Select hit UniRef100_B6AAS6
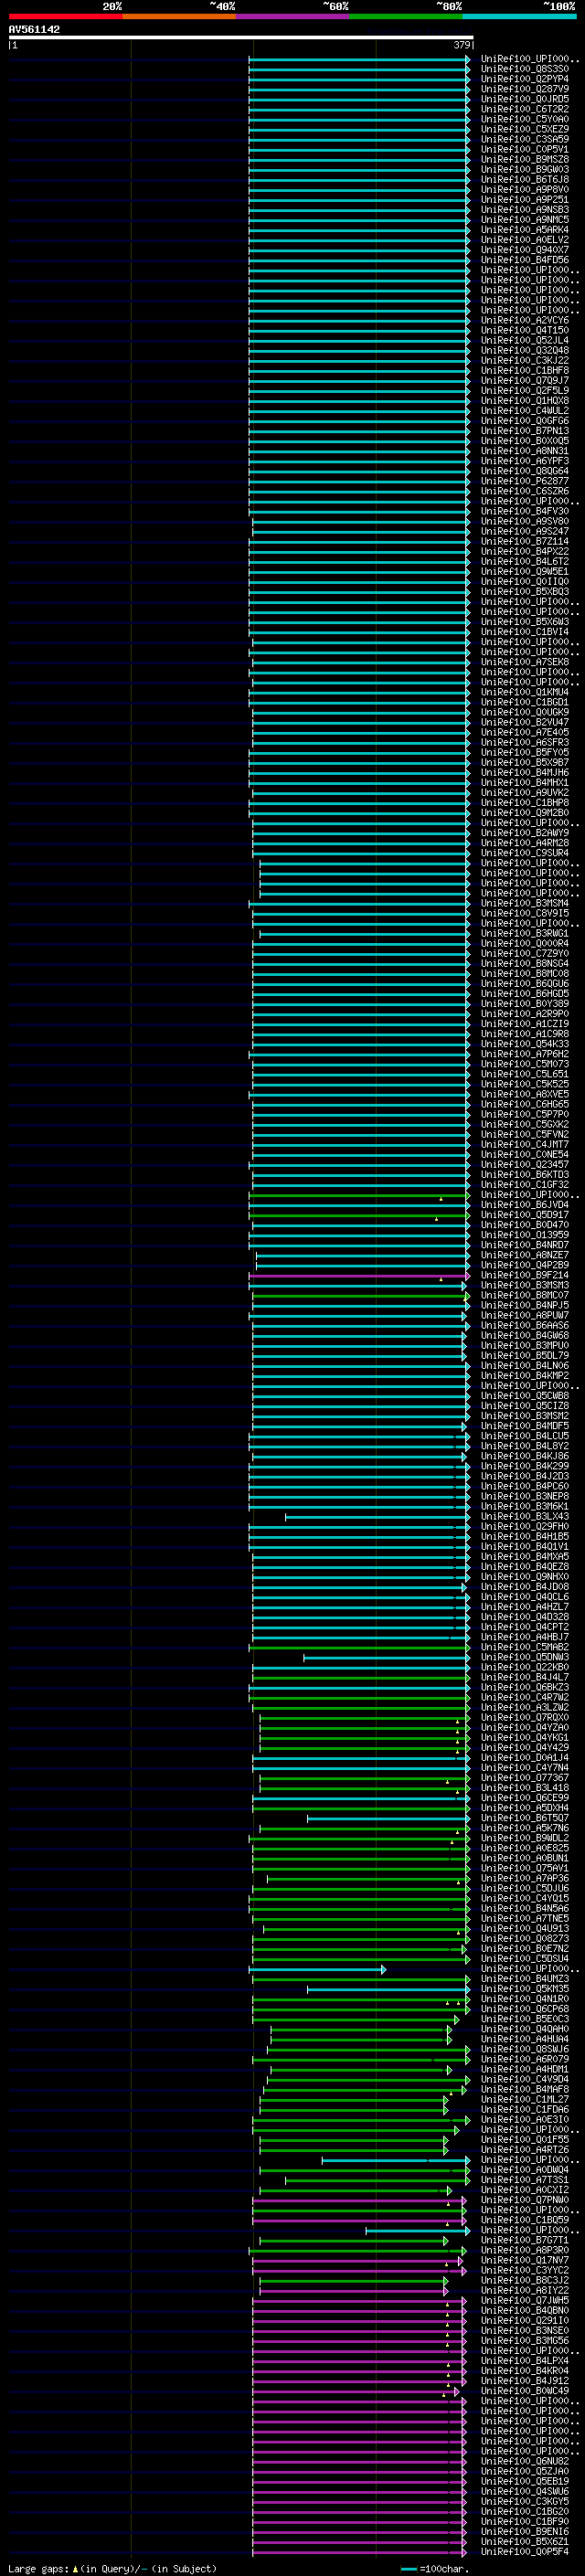 [x=524, y=1325]
